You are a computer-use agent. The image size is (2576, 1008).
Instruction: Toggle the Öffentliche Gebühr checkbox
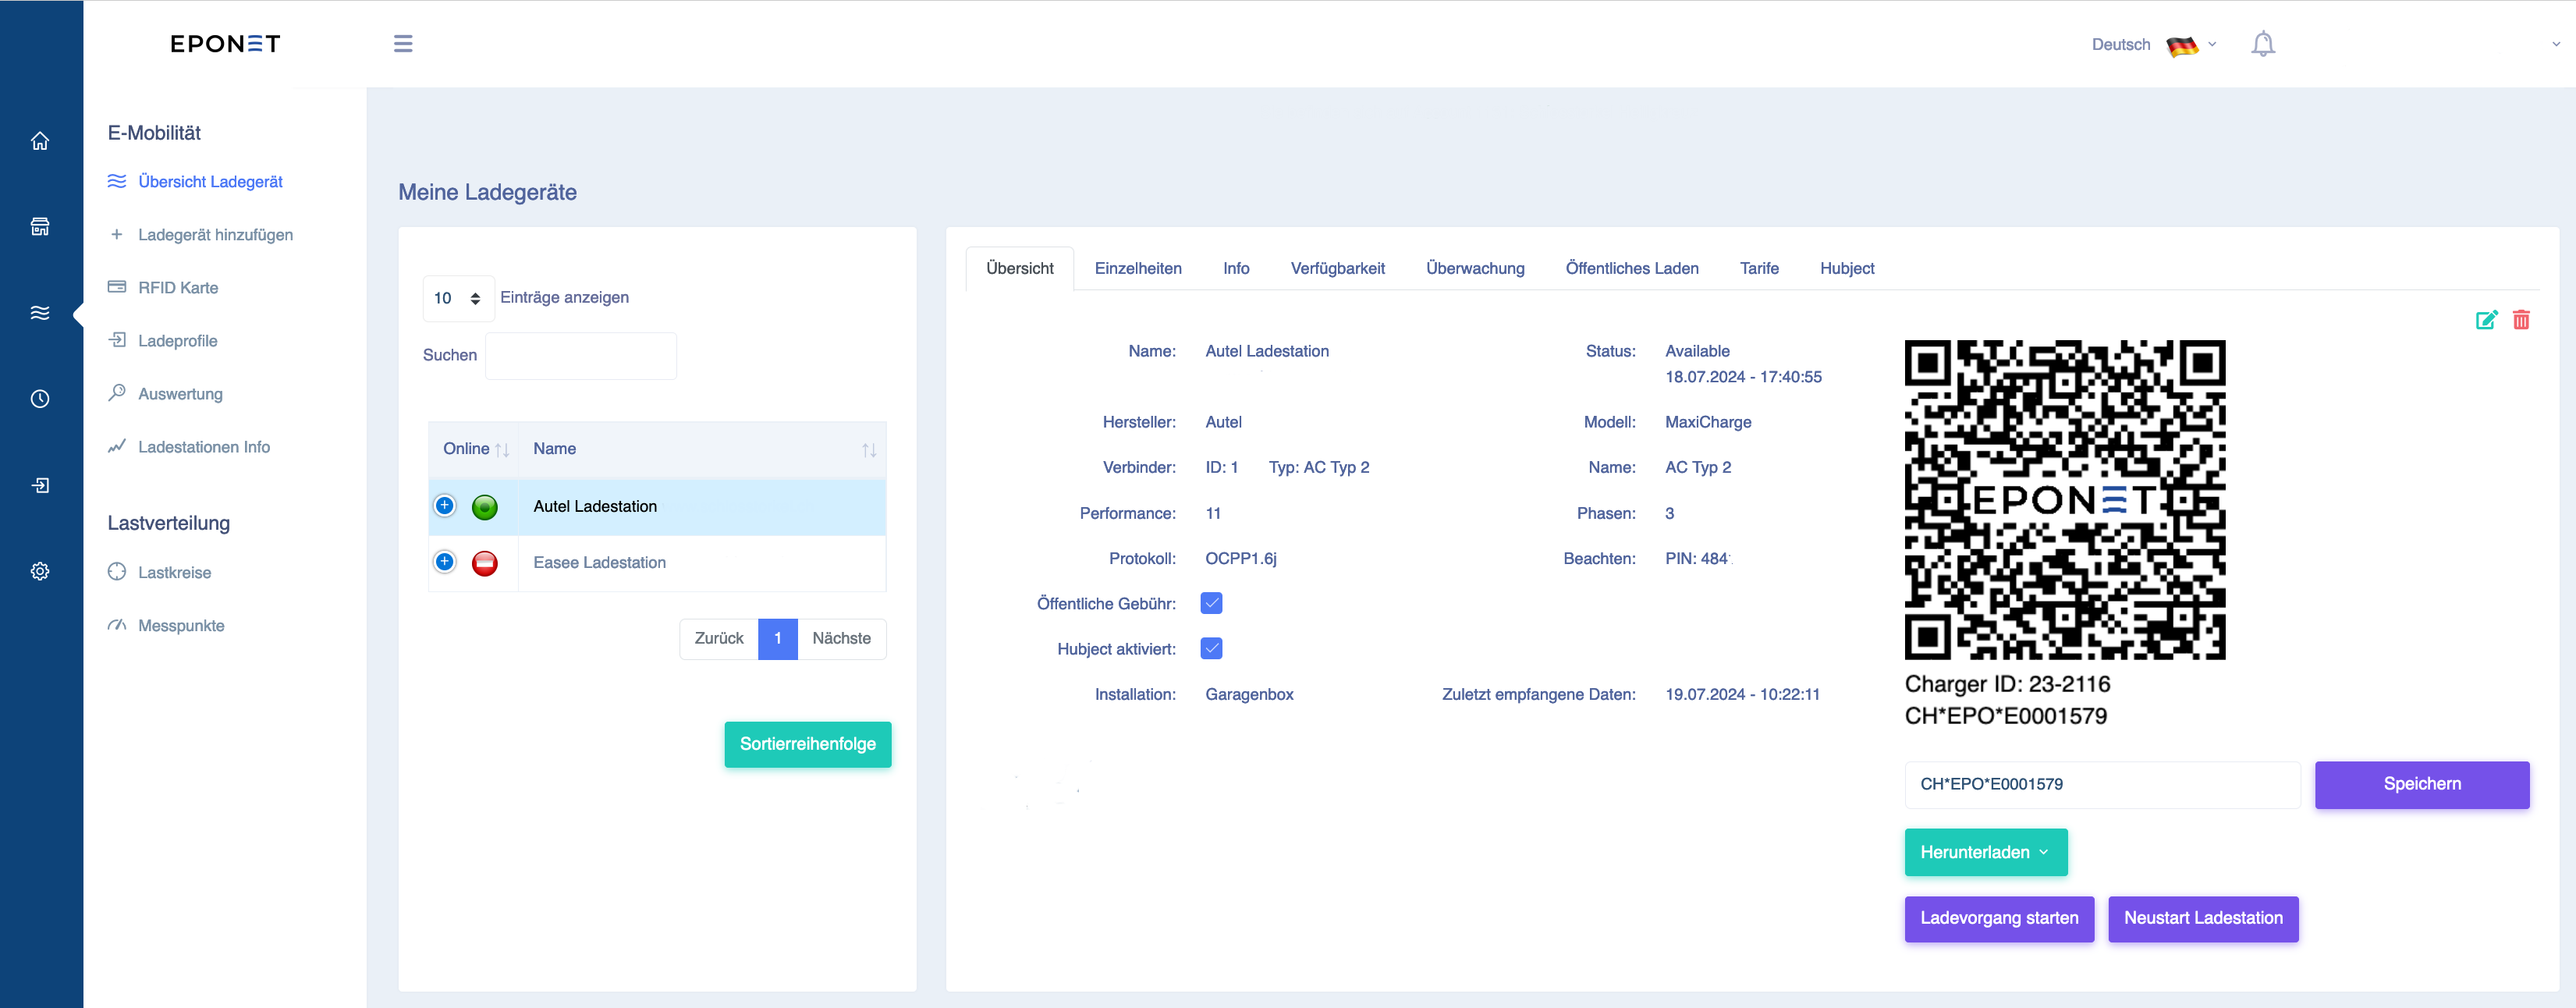(1211, 603)
